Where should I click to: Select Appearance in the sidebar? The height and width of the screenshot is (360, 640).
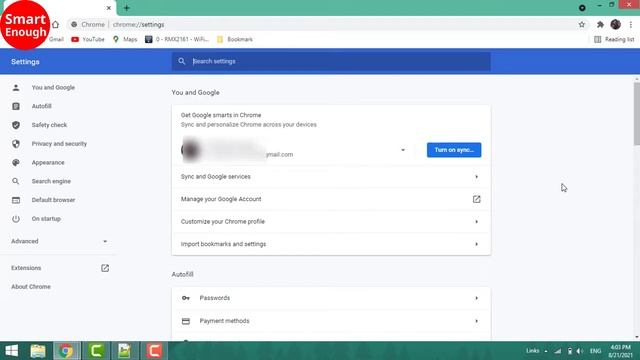tap(48, 162)
